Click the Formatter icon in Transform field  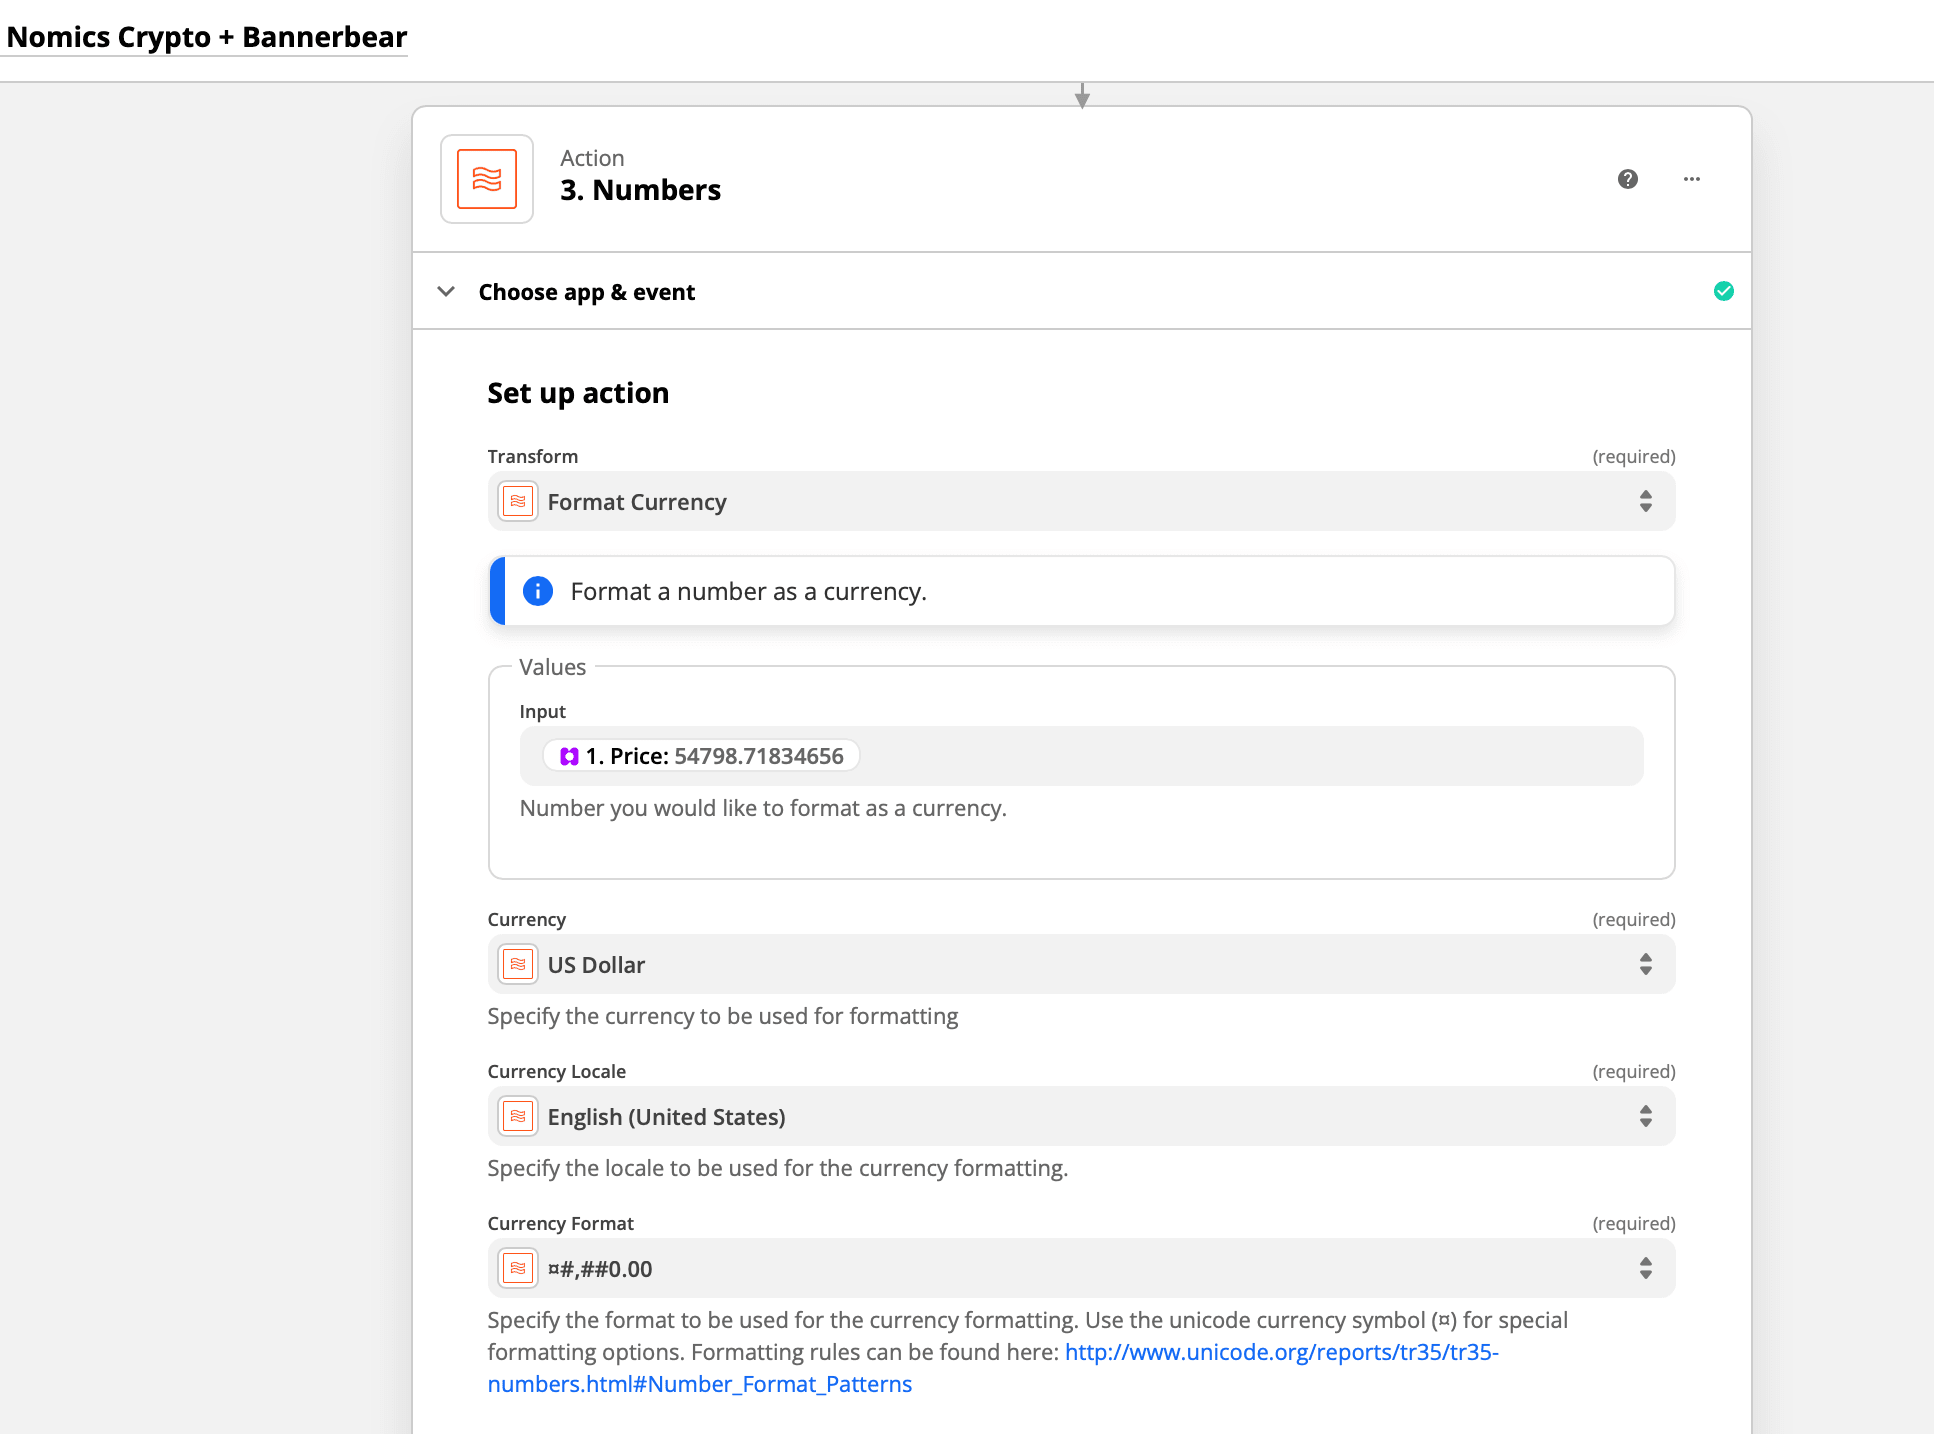point(518,501)
